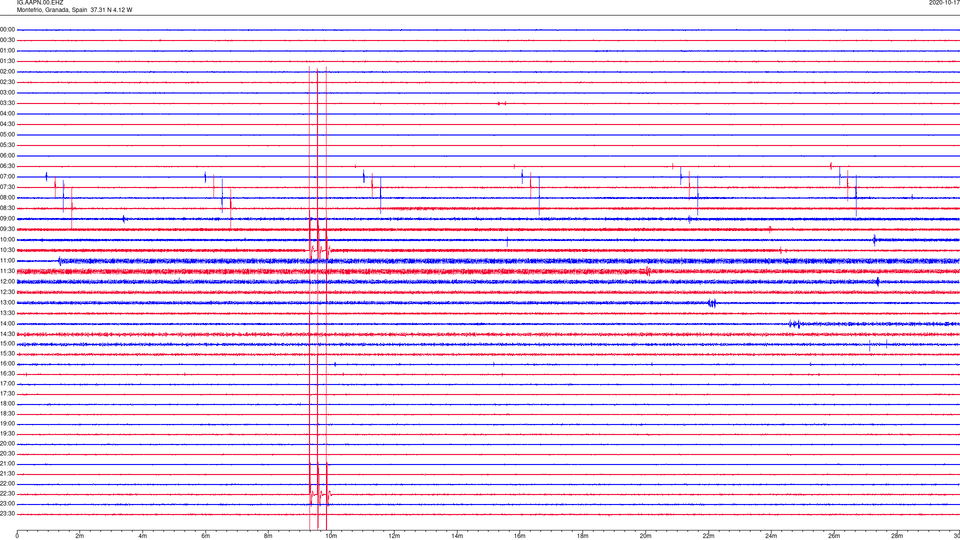Select the 11:30 row label
The image size is (960, 540).
7,271
